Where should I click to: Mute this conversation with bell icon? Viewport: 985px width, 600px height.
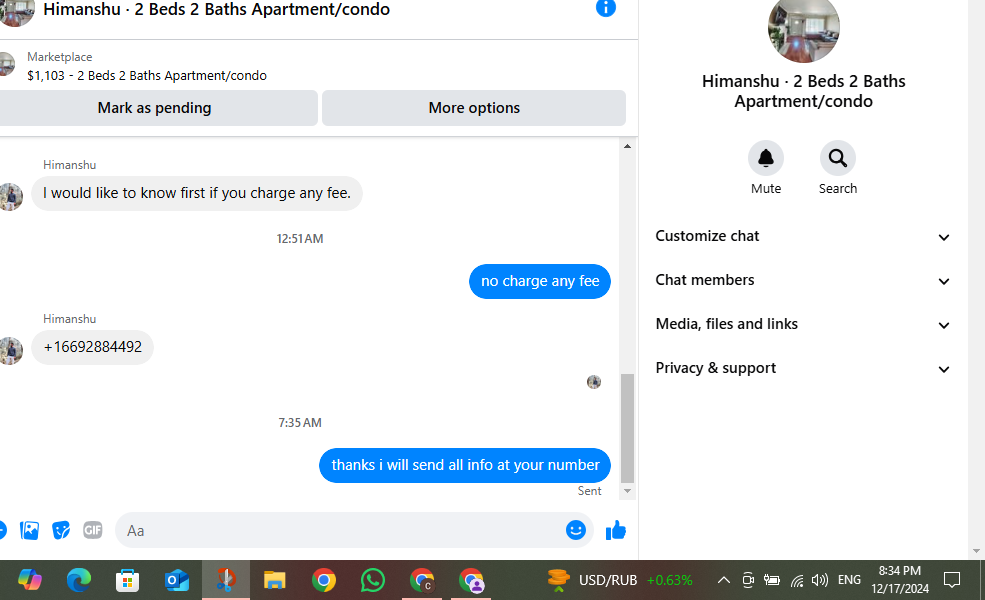(x=766, y=158)
